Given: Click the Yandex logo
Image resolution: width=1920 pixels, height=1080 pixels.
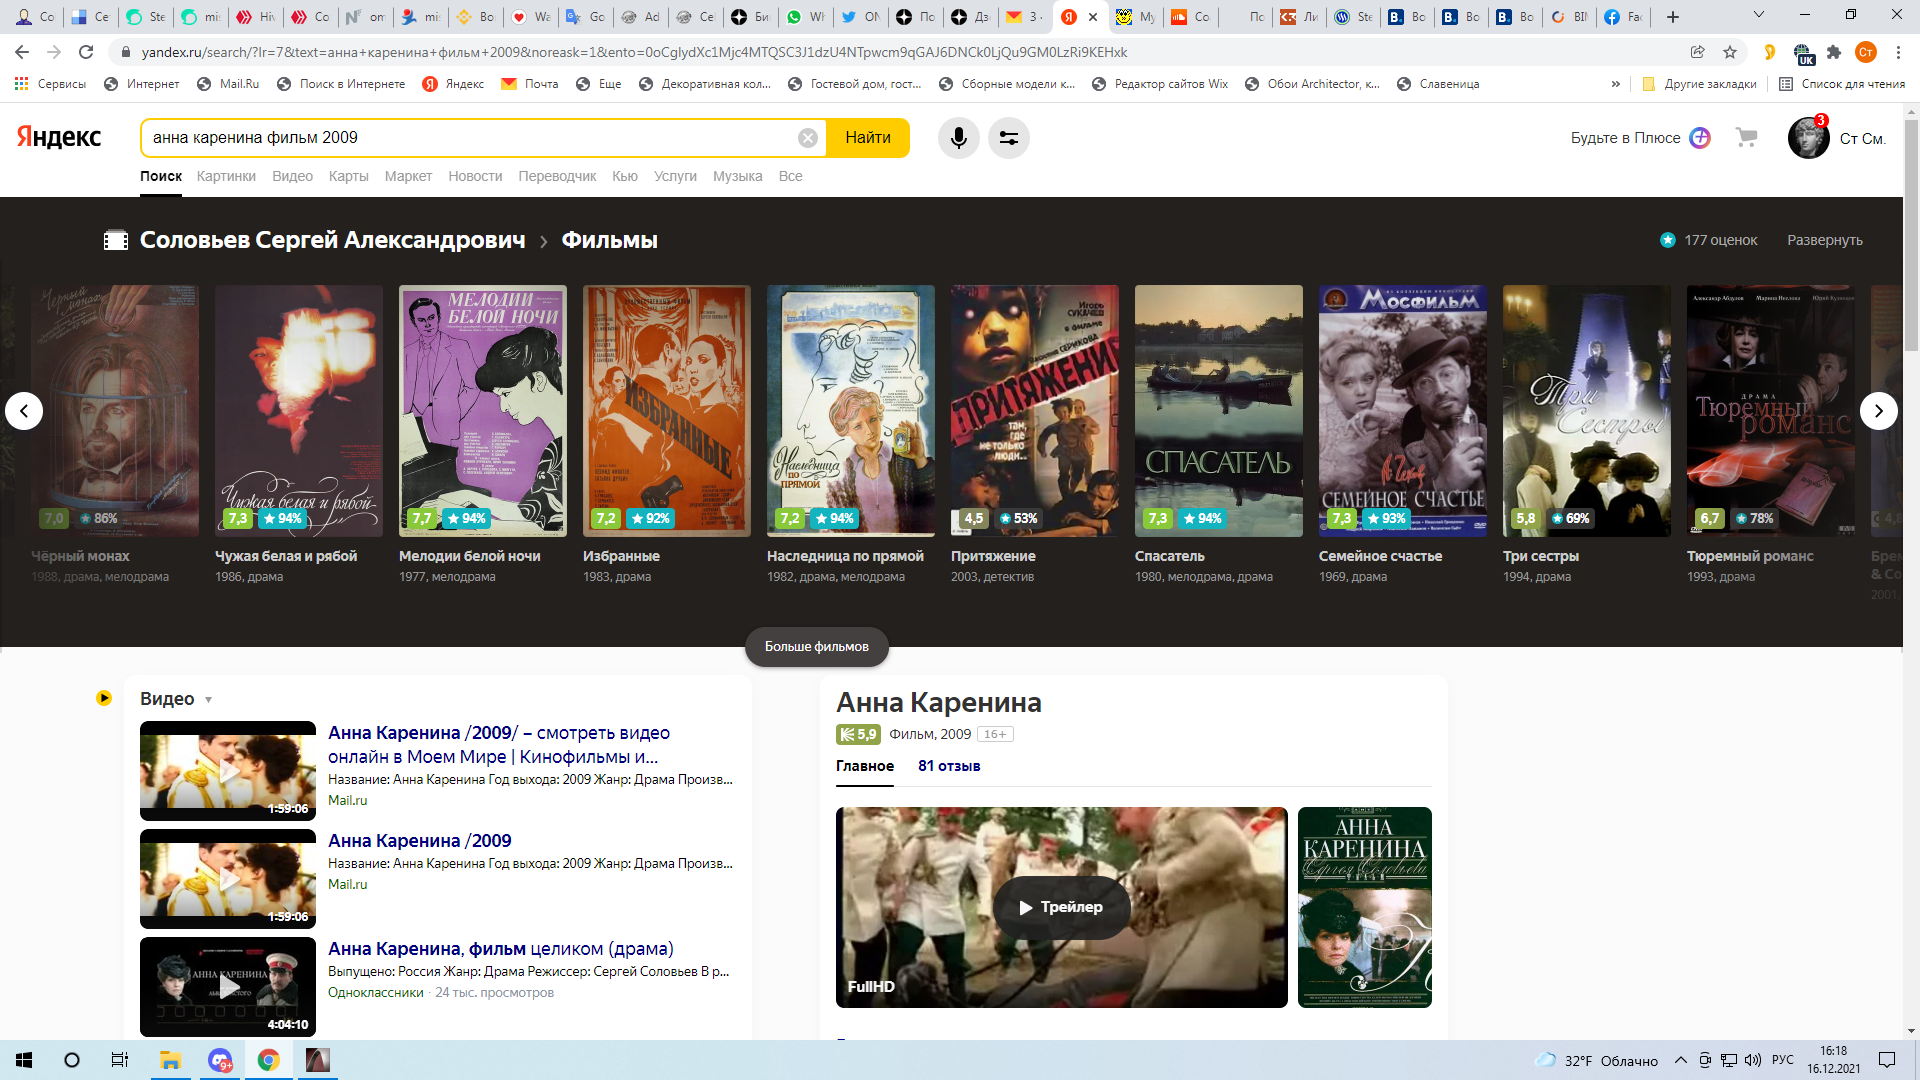Looking at the screenshot, I should coord(59,137).
